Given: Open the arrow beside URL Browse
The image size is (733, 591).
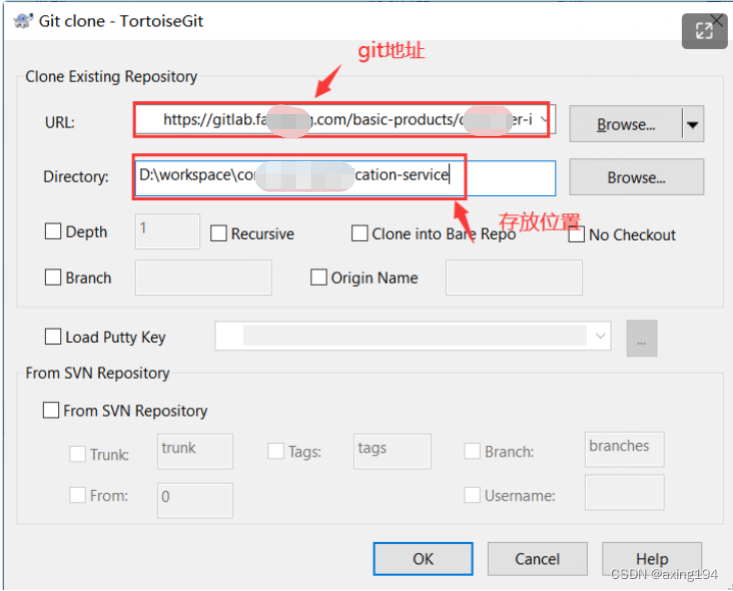Looking at the screenshot, I should (x=693, y=124).
